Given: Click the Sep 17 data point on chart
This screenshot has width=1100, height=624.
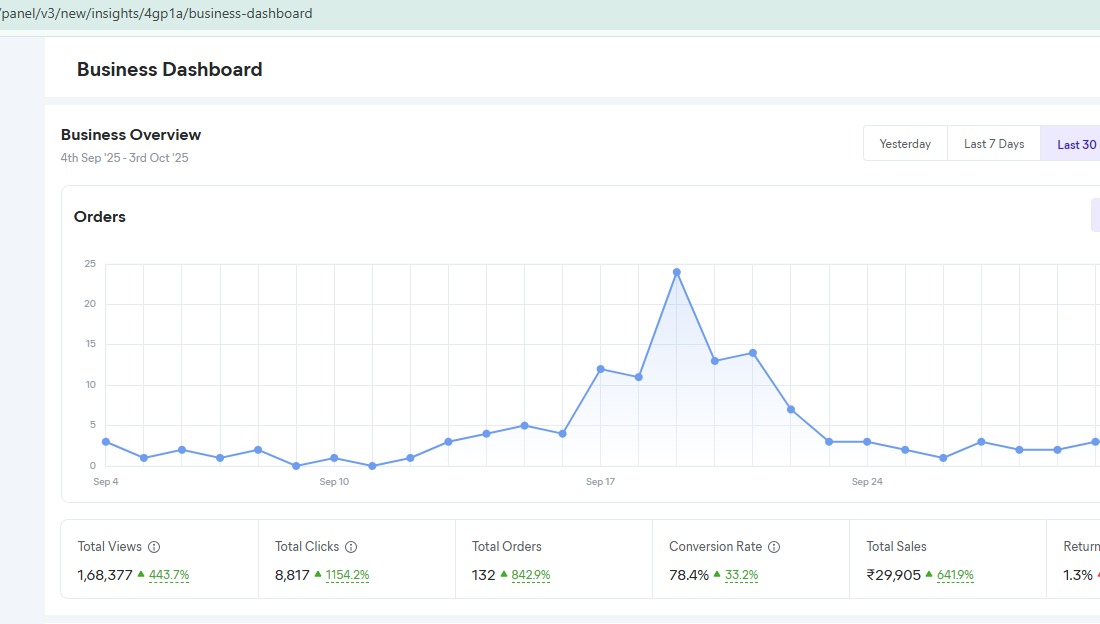Looking at the screenshot, I should (x=601, y=369).
